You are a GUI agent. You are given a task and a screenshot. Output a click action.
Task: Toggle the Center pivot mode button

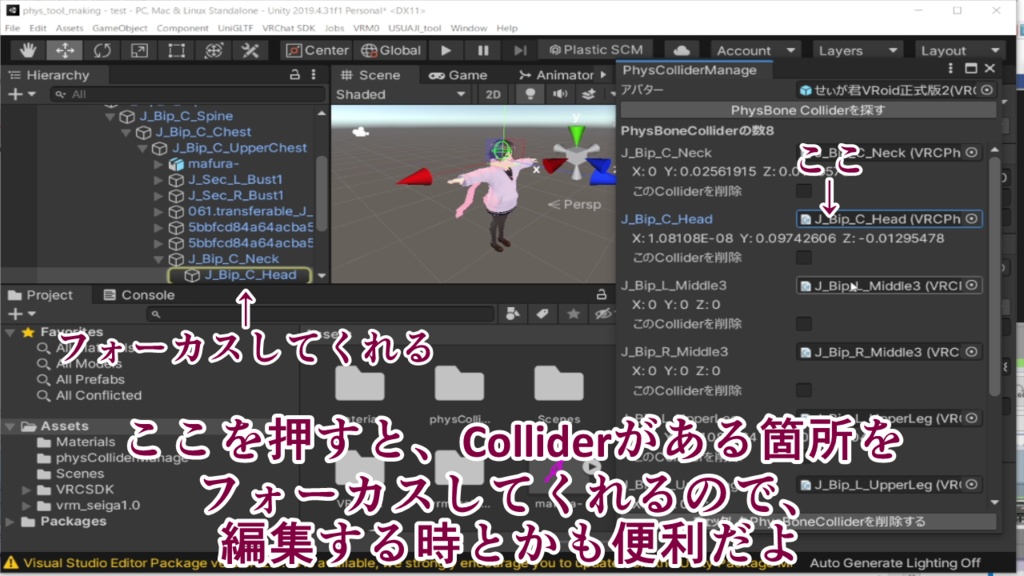[318, 49]
